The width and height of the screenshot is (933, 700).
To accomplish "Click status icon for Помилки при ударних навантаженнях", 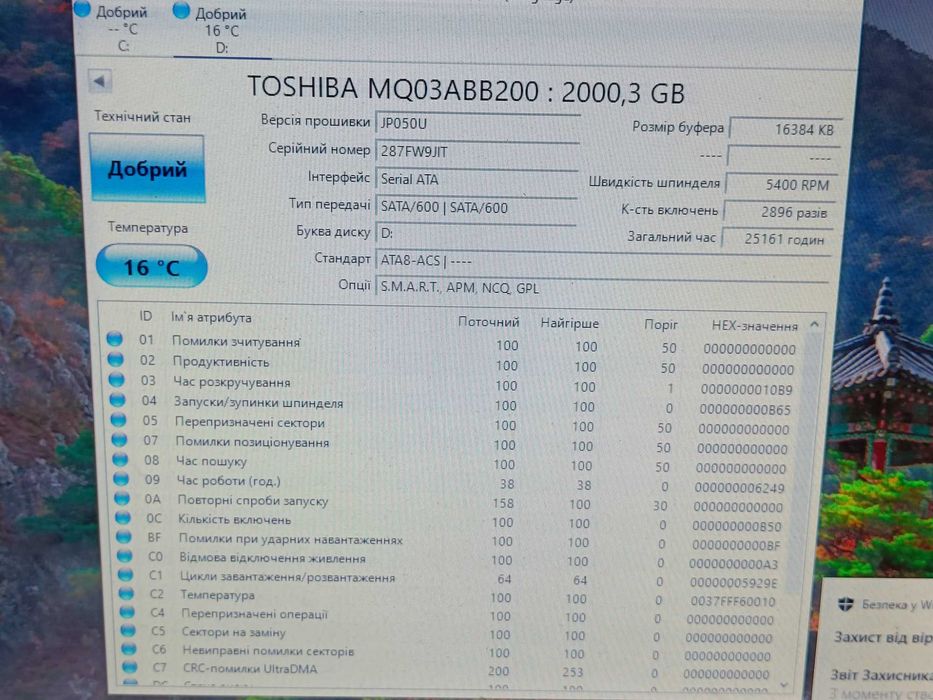I will [x=124, y=536].
